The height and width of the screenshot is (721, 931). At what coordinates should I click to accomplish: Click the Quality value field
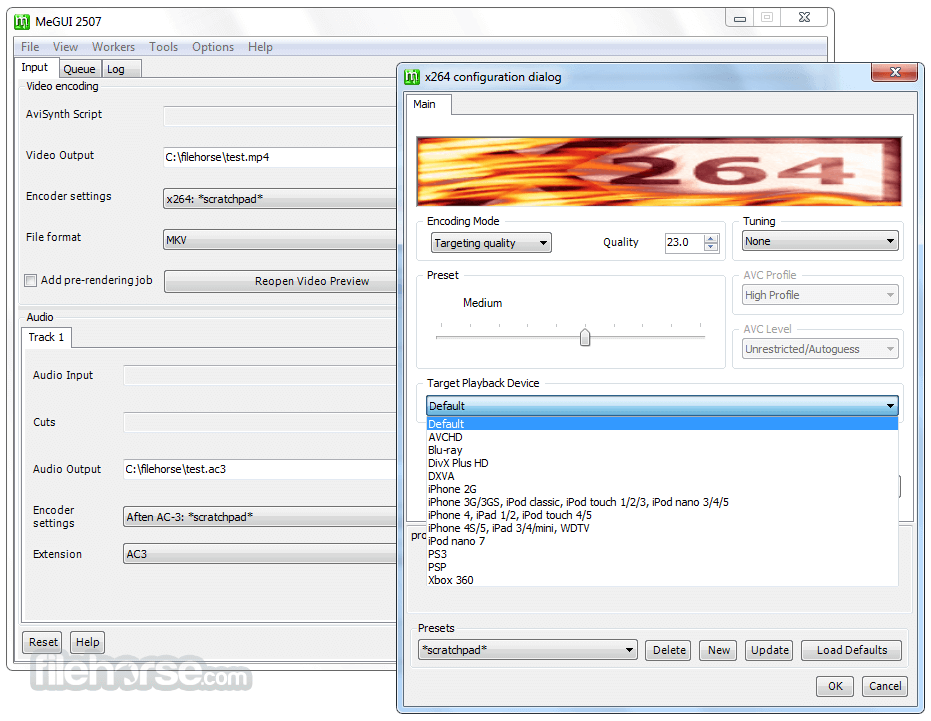(x=685, y=242)
